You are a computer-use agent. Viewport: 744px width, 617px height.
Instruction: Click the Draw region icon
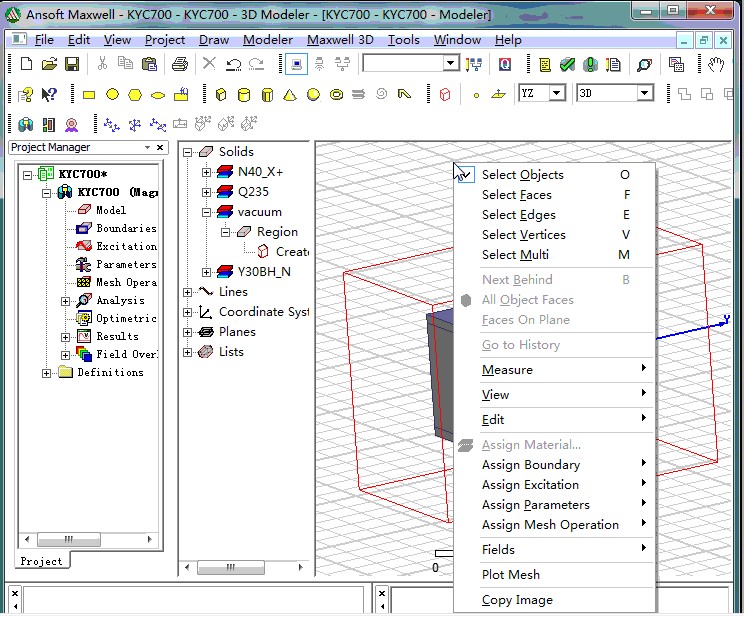click(x=445, y=94)
